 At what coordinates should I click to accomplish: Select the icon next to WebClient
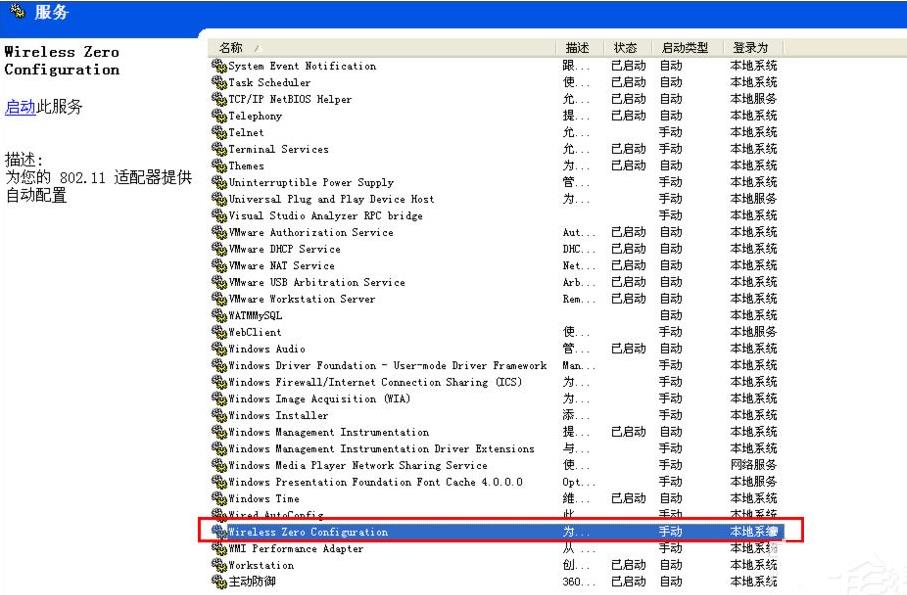point(220,332)
